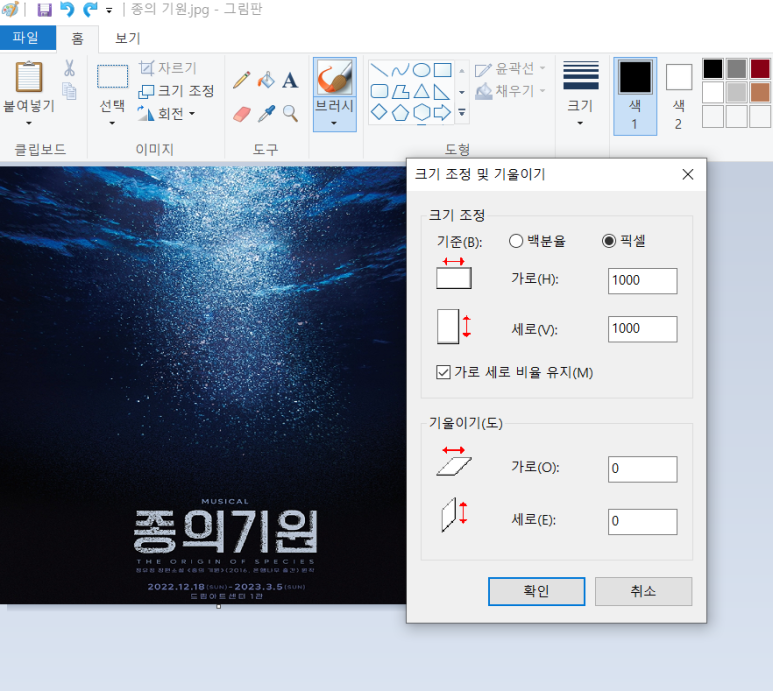773x691 pixels.
Task: Click the 자르기 crop button
Action: [x=168, y=68]
